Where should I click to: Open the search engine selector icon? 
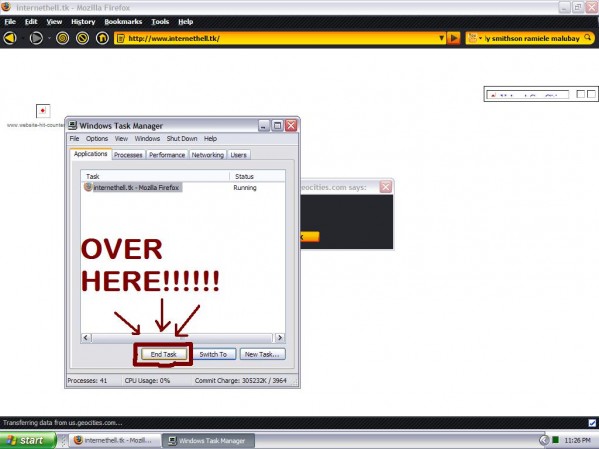click(x=475, y=38)
